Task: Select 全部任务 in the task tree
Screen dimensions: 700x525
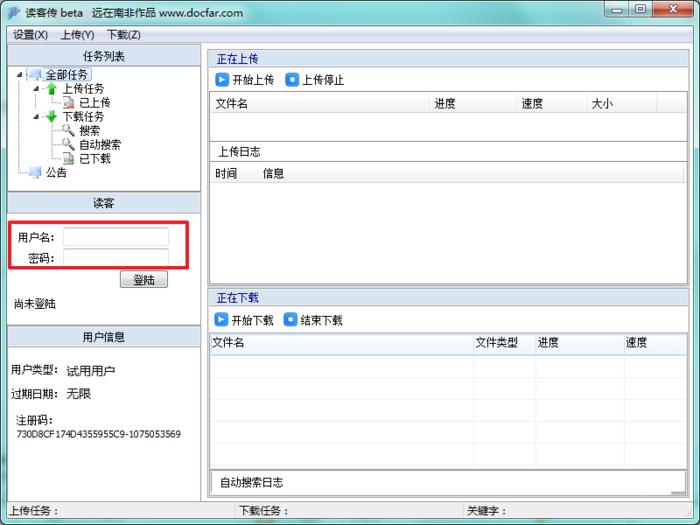Action: click(x=67, y=75)
